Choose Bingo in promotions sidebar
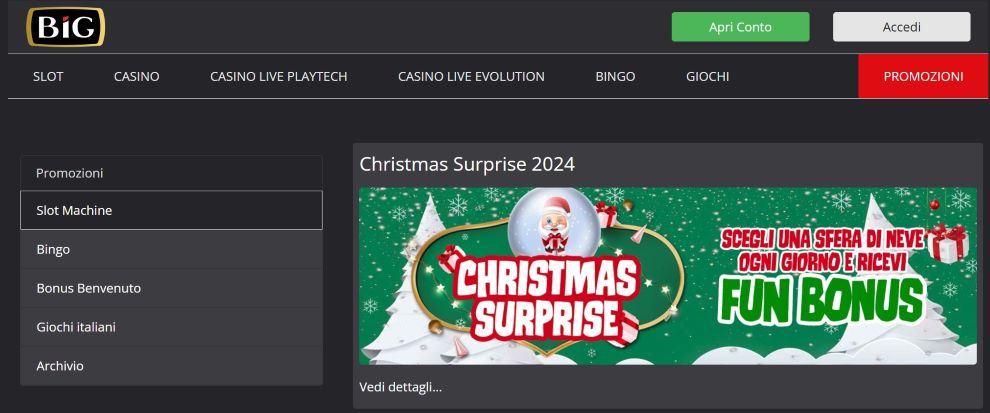The height and width of the screenshot is (413, 990). click(171, 249)
